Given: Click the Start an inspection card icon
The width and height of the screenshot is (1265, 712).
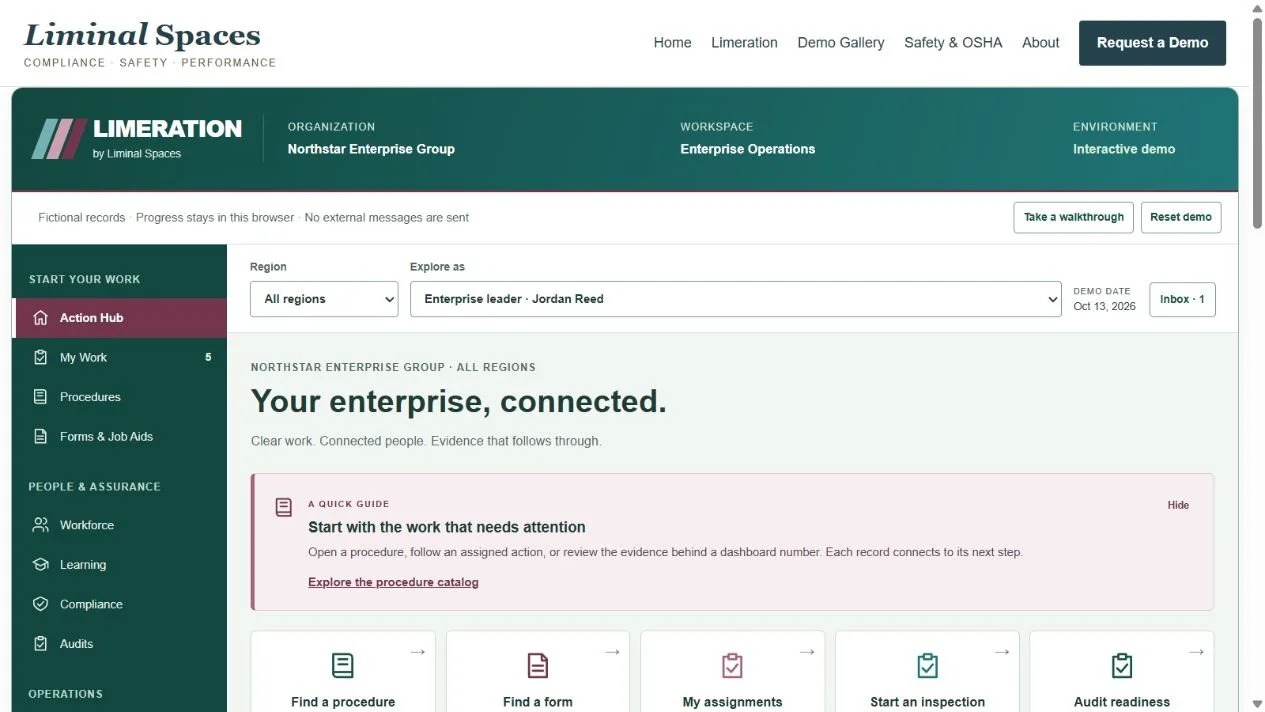Looking at the screenshot, I should pyautogui.click(x=927, y=665).
